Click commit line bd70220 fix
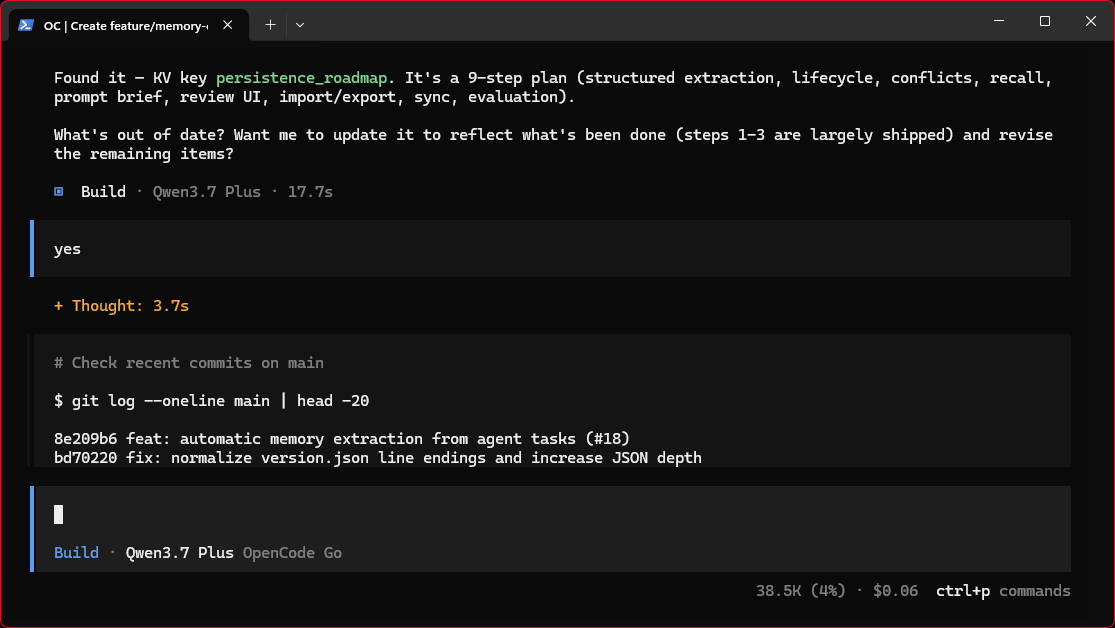Image resolution: width=1115 pixels, height=628 pixels. (x=378, y=458)
